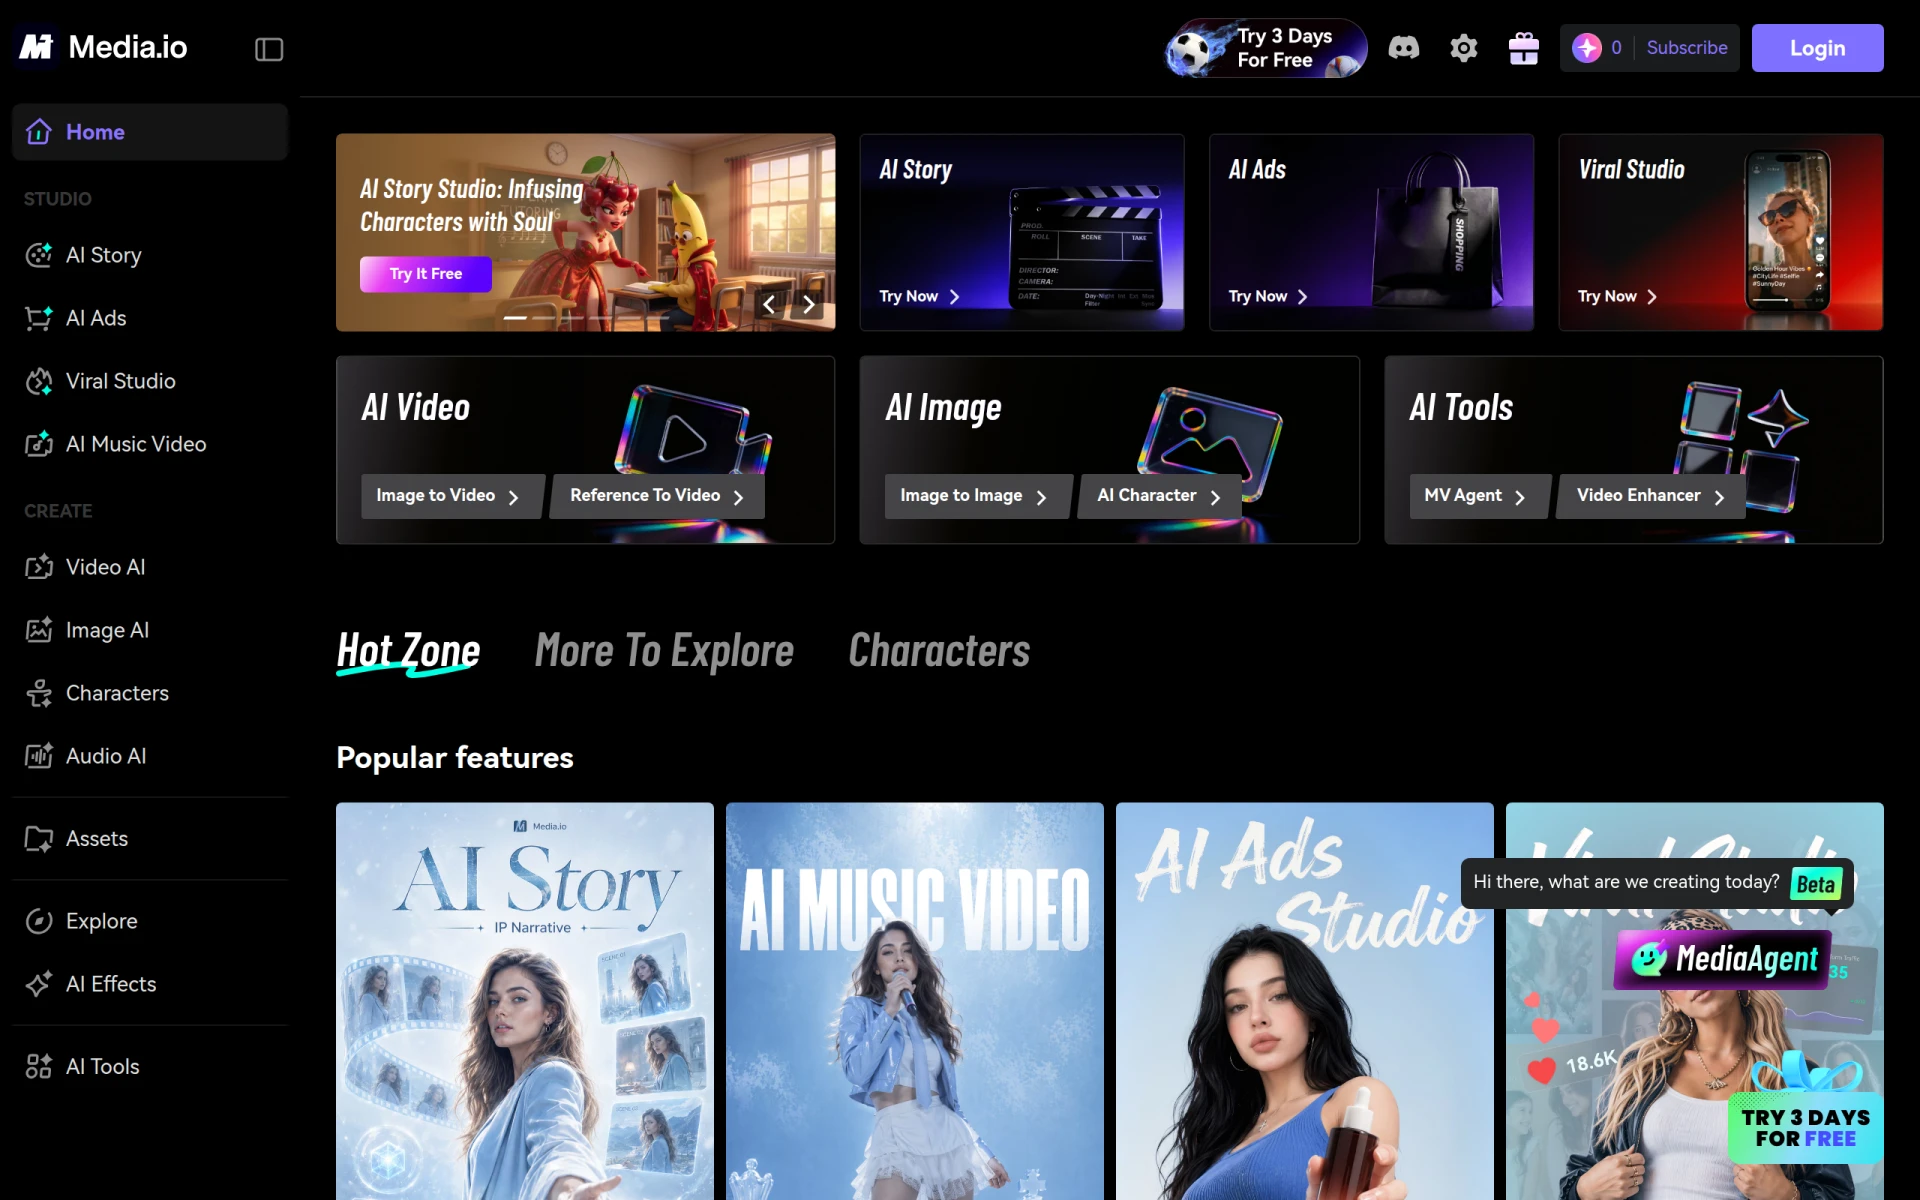Click Try Now on AI Ads card

coord(1269,297)
